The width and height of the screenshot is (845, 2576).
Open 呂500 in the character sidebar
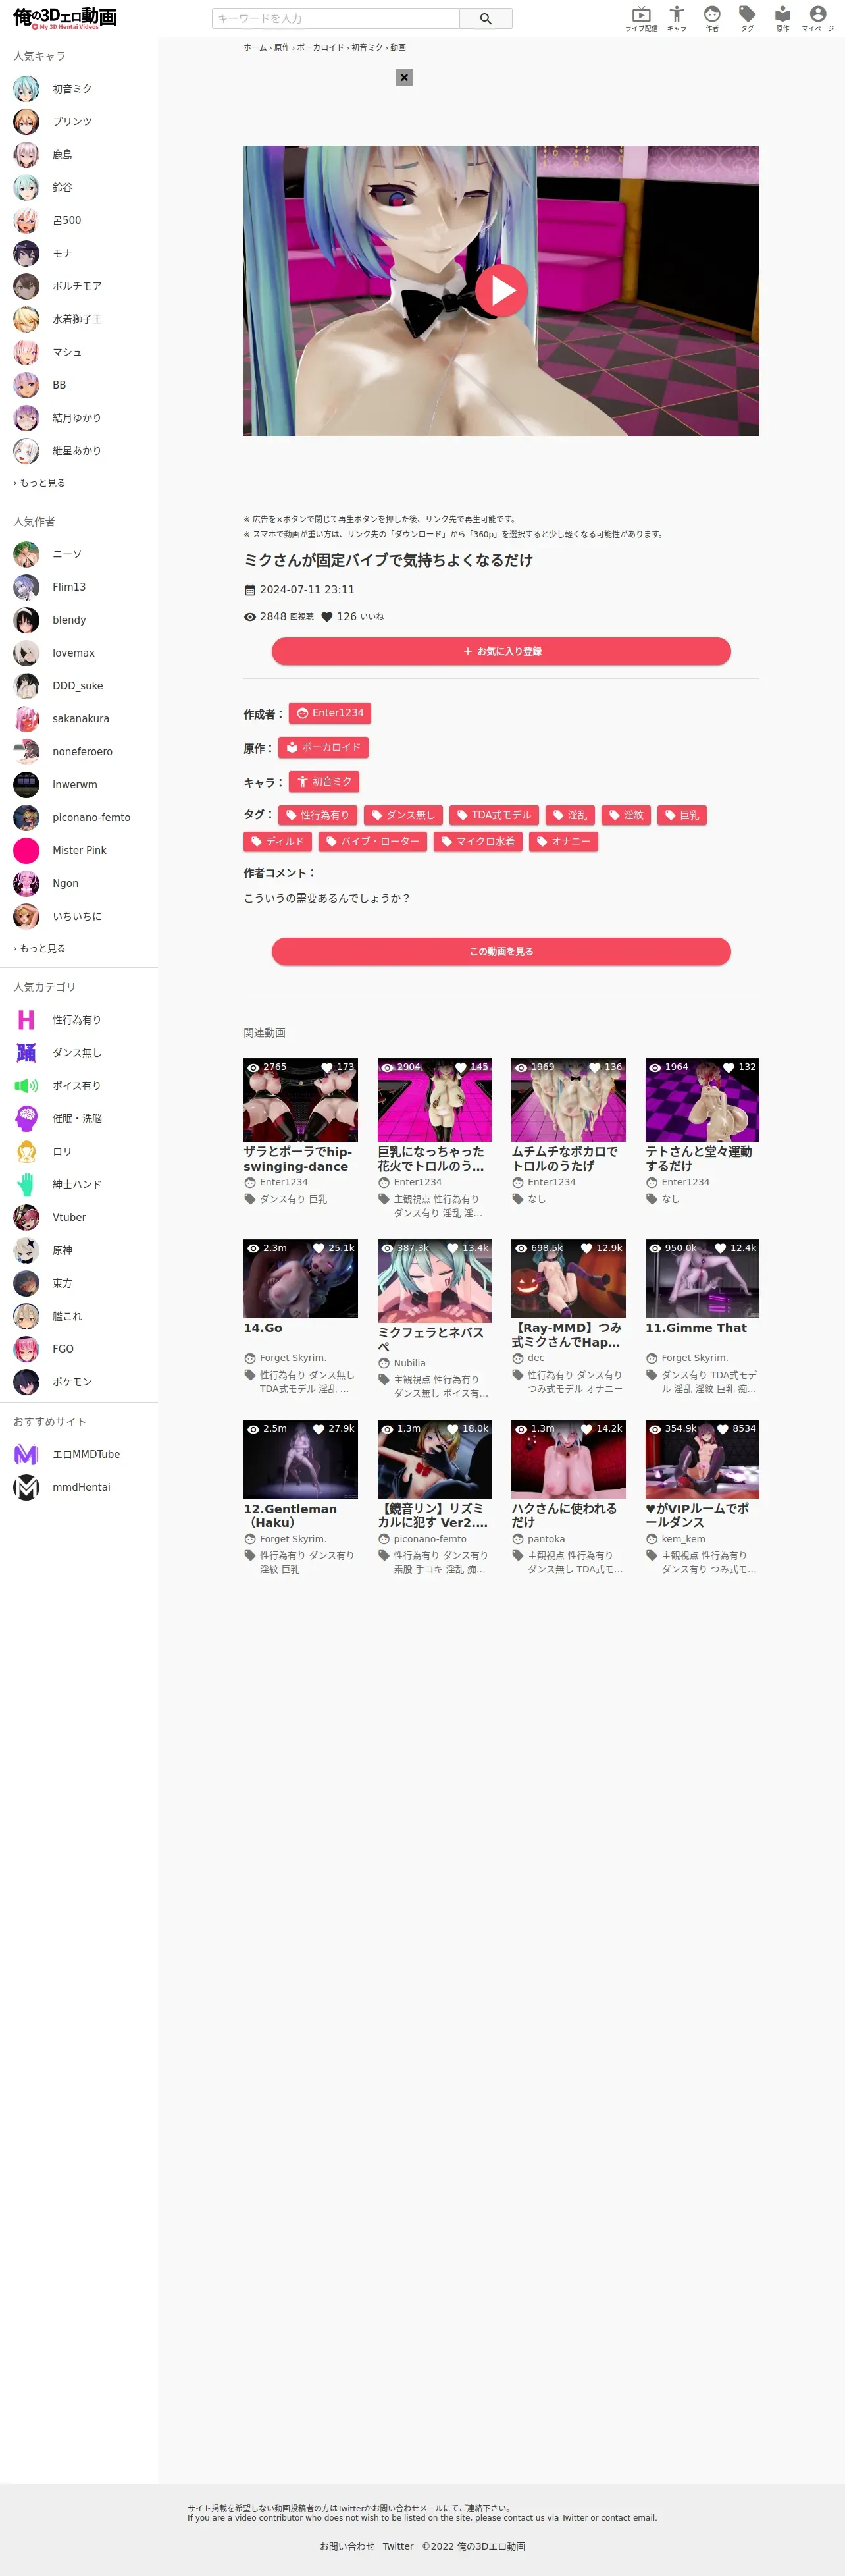click(67, 221)
